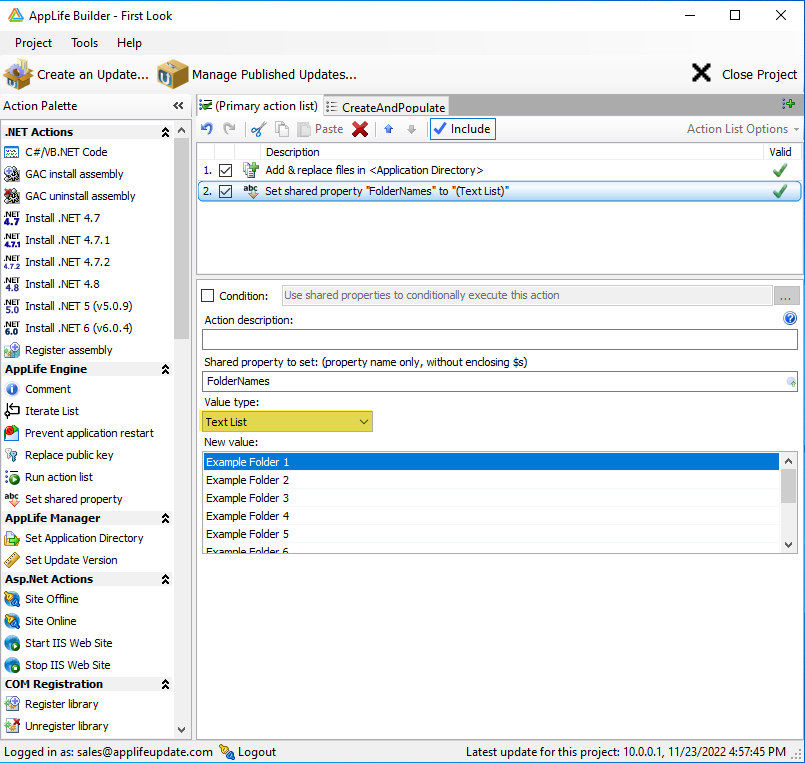
Task: Add a new action list with the green plus icon
Action: [x=789, y=104]
